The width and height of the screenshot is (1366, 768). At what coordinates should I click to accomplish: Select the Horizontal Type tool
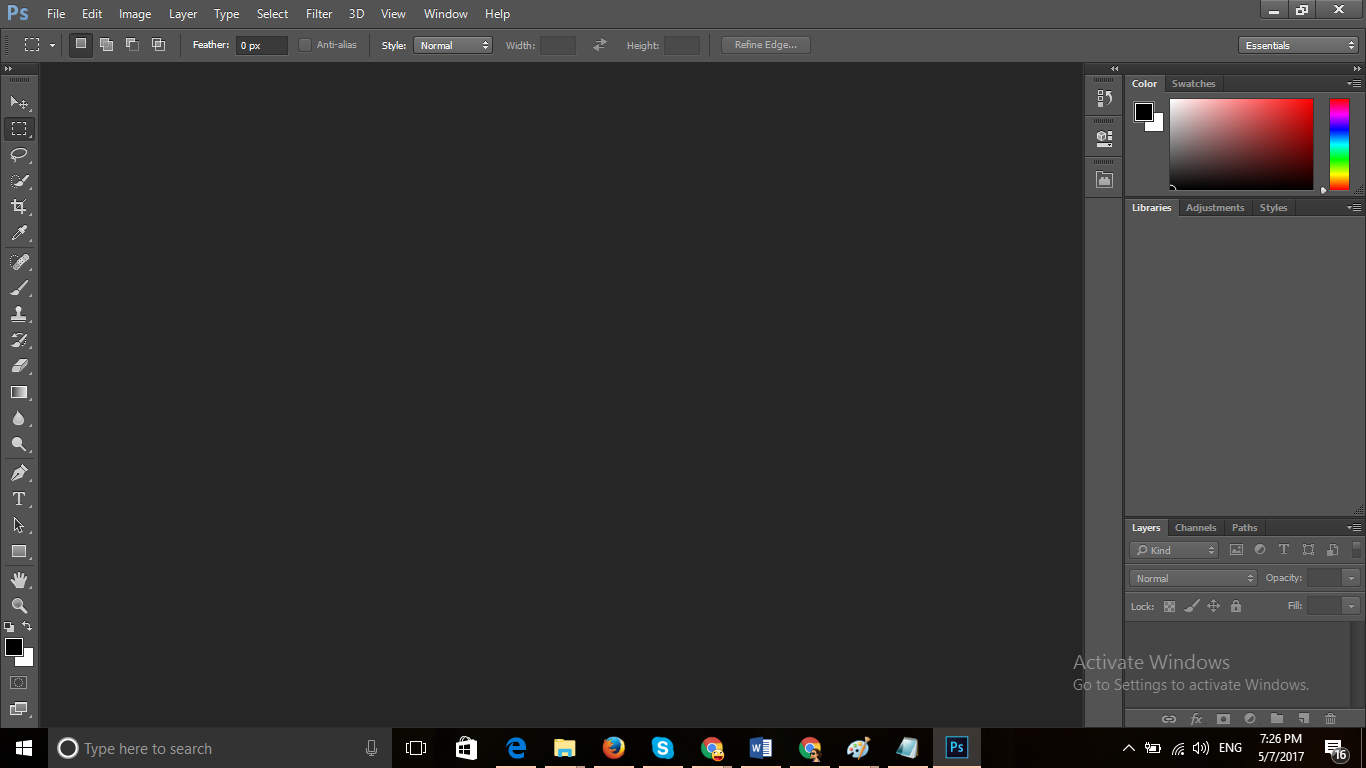click(x=19, y=498)
